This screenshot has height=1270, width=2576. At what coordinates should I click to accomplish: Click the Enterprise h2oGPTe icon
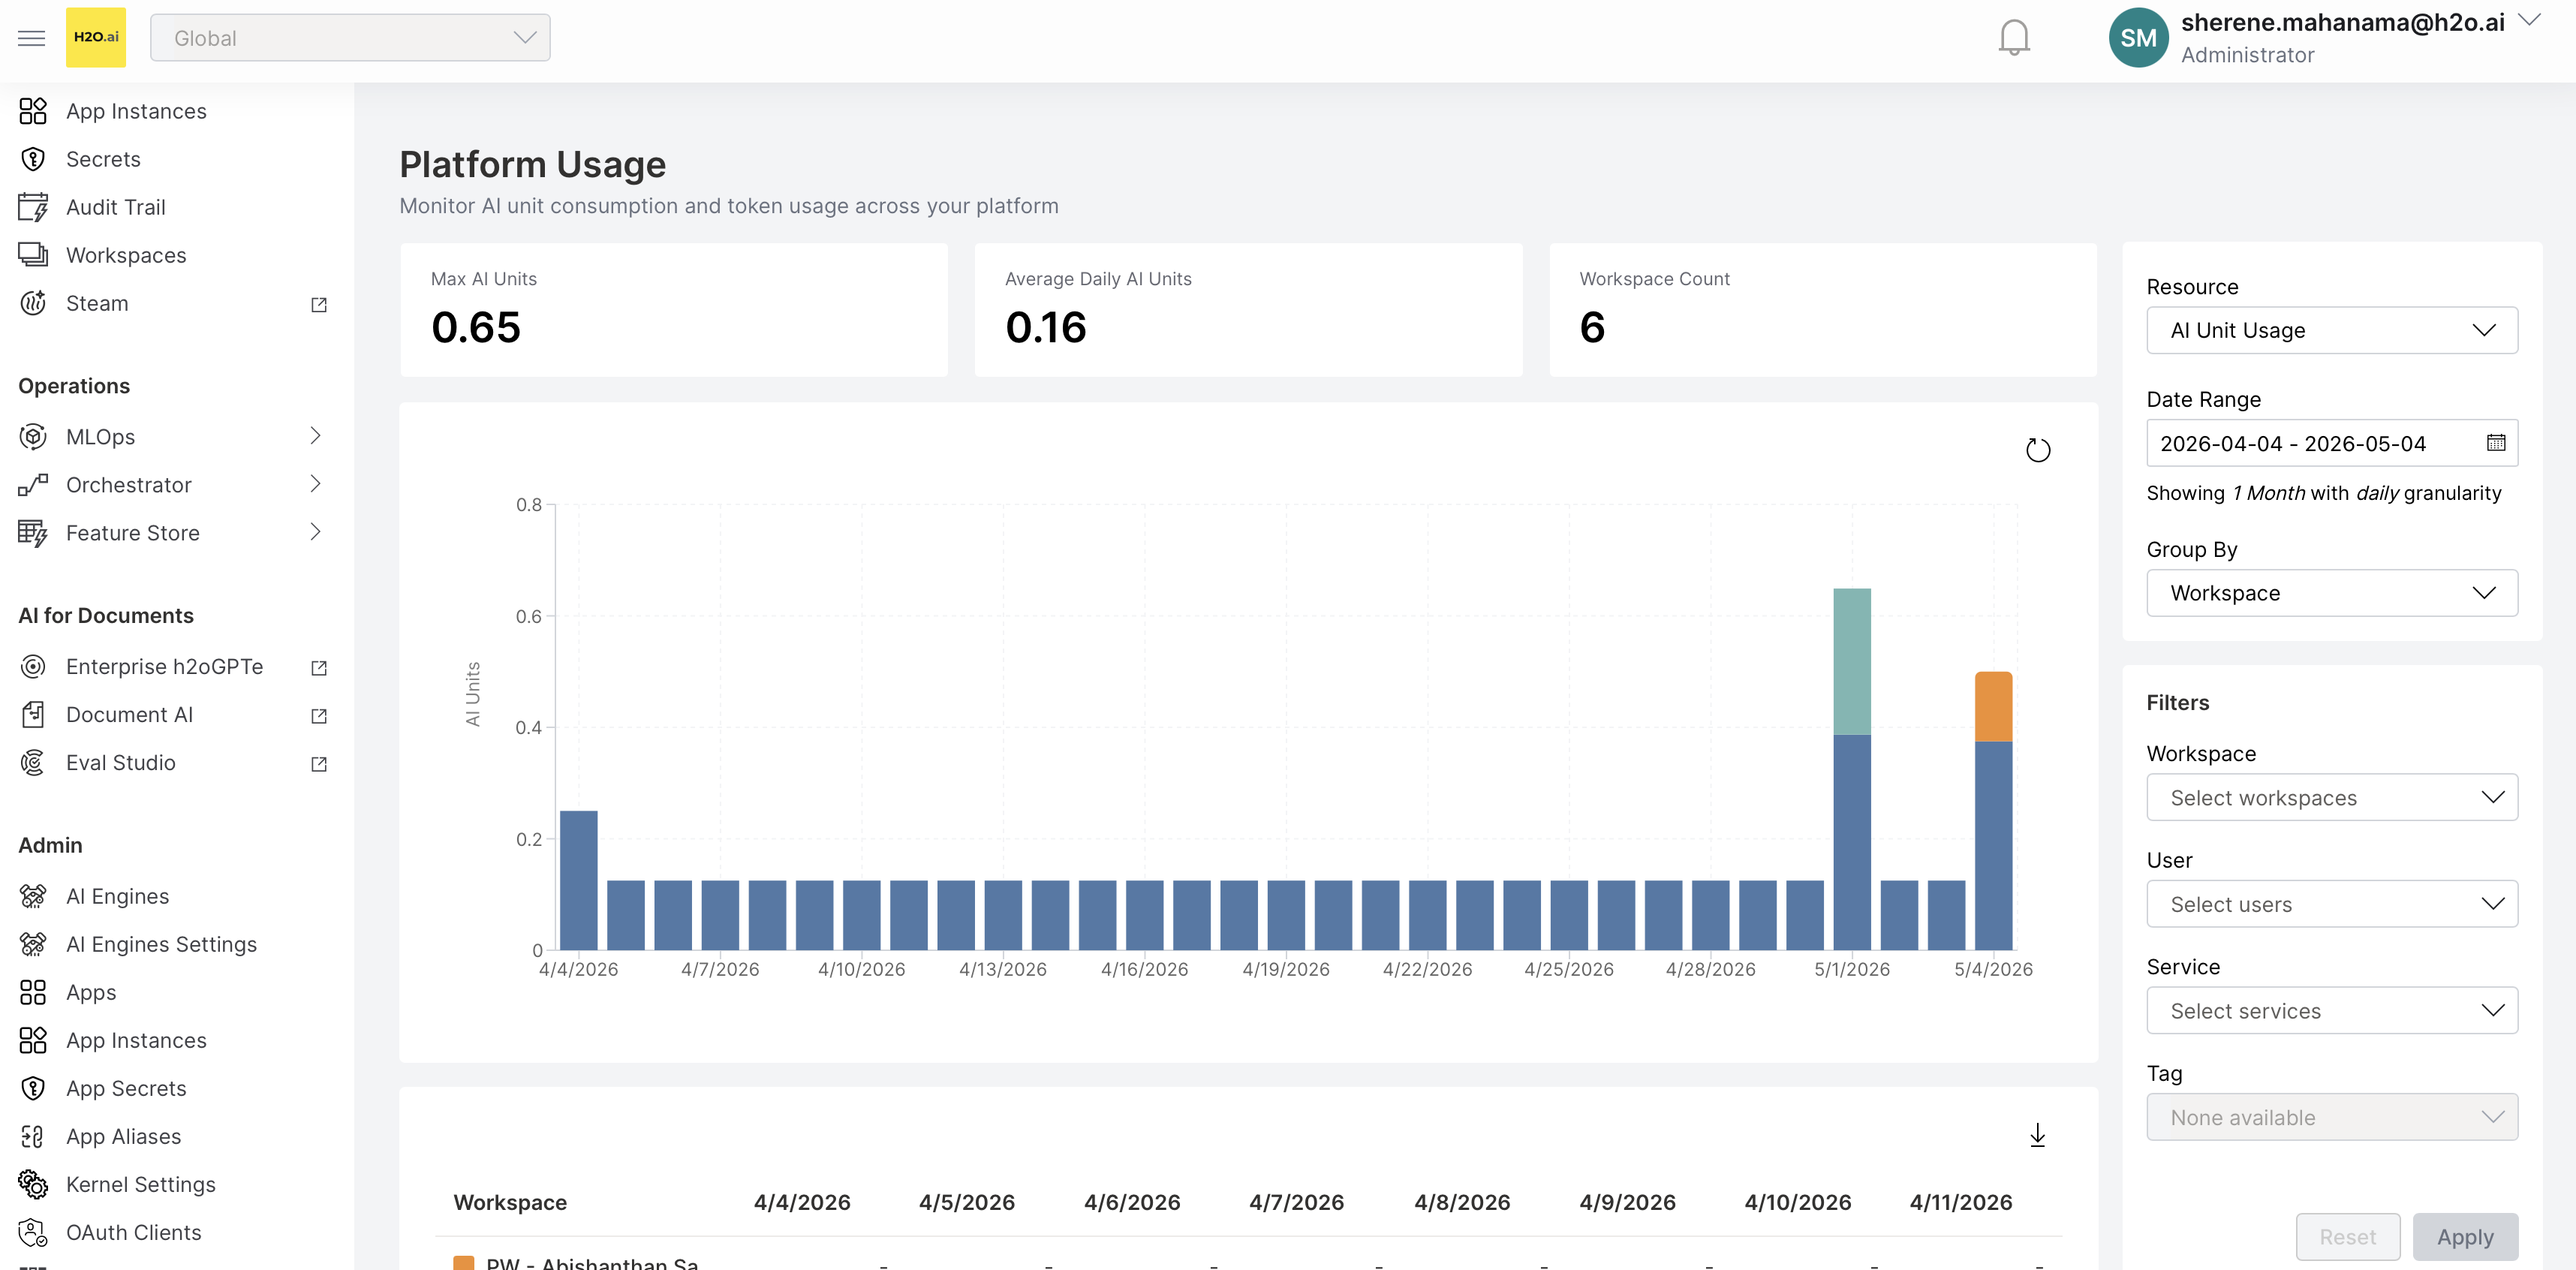pyautogui.click(x=33, y=667)
